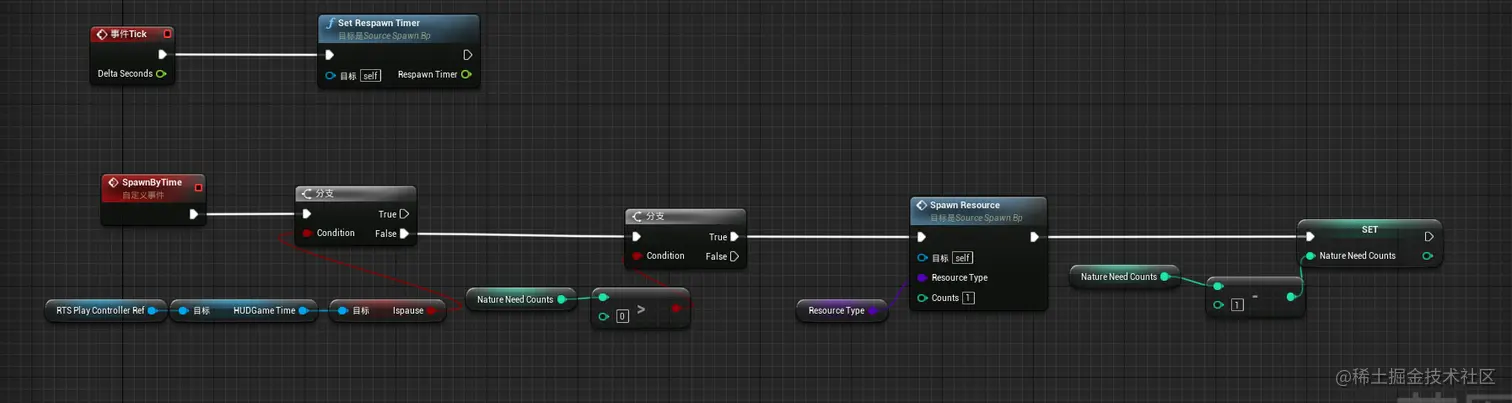Image resolution: width=1512 pixels, height=403 pixels.
Task: Click the self field in Set Respawn Timer
Action: pos(370,76)
